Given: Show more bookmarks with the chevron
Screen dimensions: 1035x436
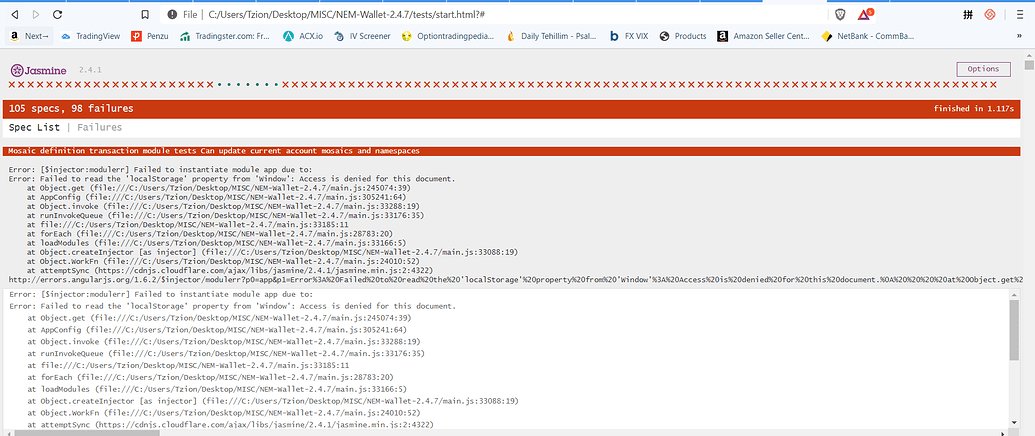Looking at the screenshot, I should 1018,36.
